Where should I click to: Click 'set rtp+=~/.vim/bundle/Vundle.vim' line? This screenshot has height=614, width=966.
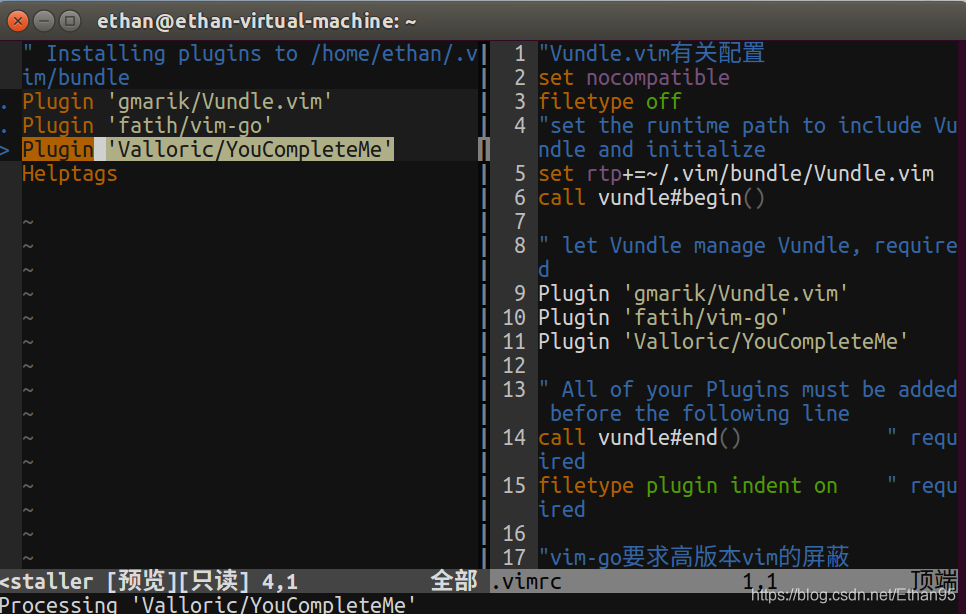(x=736, y=174)
